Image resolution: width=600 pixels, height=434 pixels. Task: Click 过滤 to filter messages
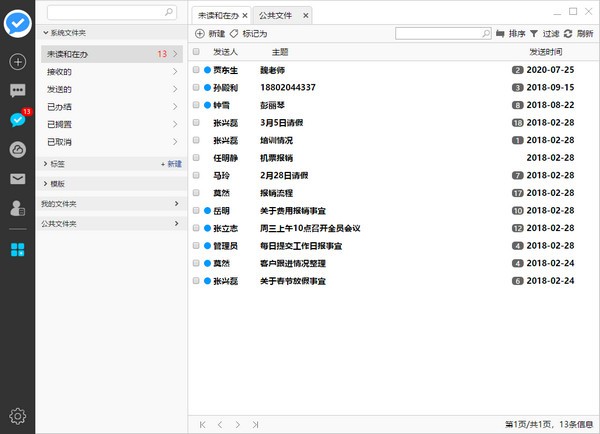[x=546, y=34]
